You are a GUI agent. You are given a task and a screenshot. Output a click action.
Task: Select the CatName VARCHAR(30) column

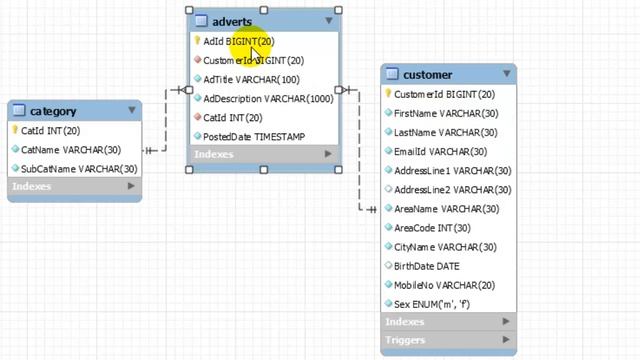point(71,150)
